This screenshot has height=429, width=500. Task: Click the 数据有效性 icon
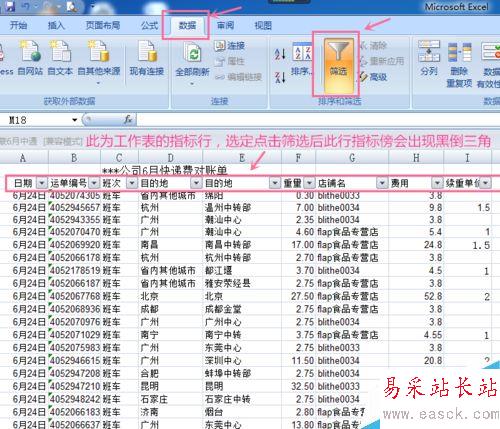tap(489, 65)
